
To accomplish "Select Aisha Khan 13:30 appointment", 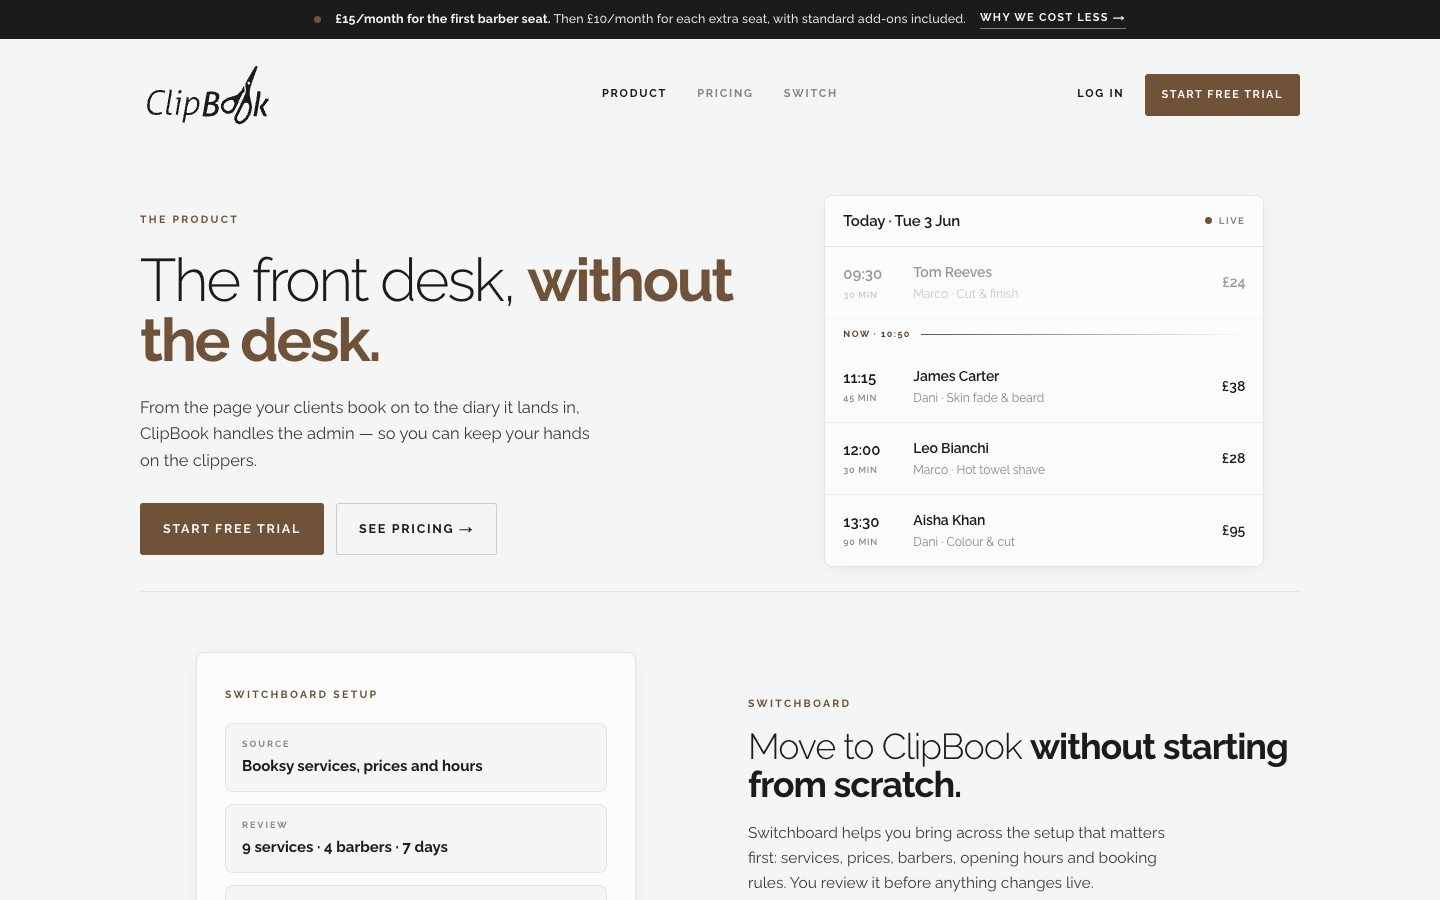I will click(1044, 531).
